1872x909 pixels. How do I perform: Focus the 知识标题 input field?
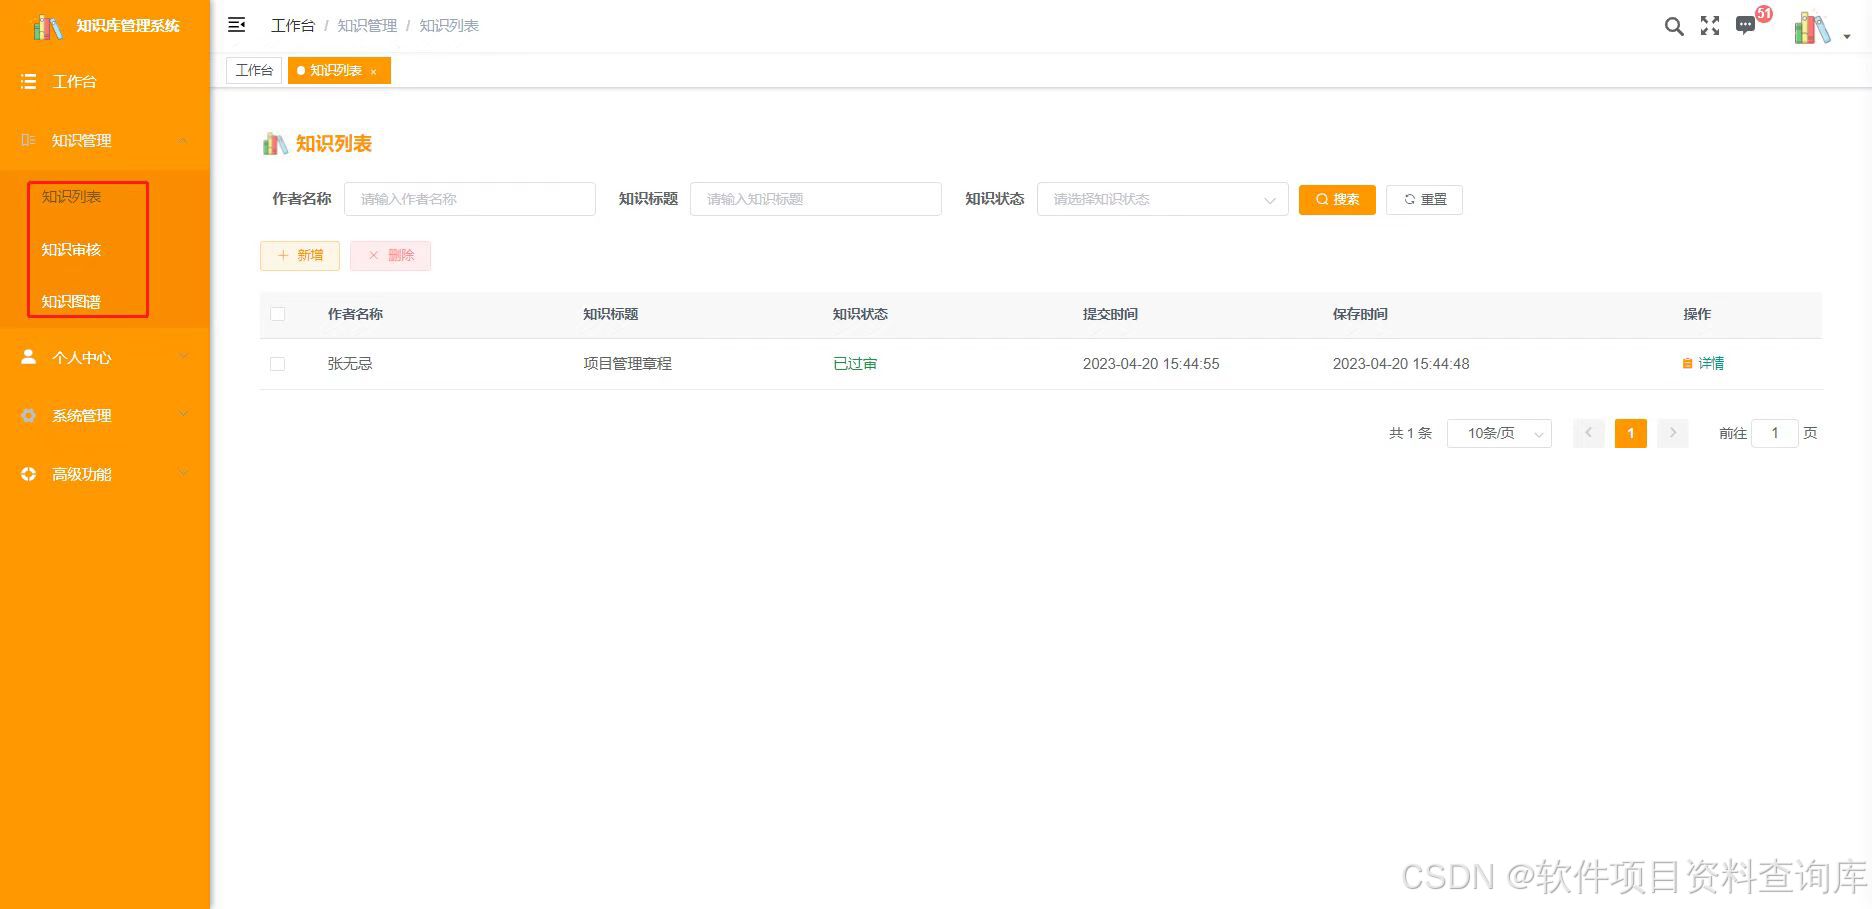click(x=816, y=199)
